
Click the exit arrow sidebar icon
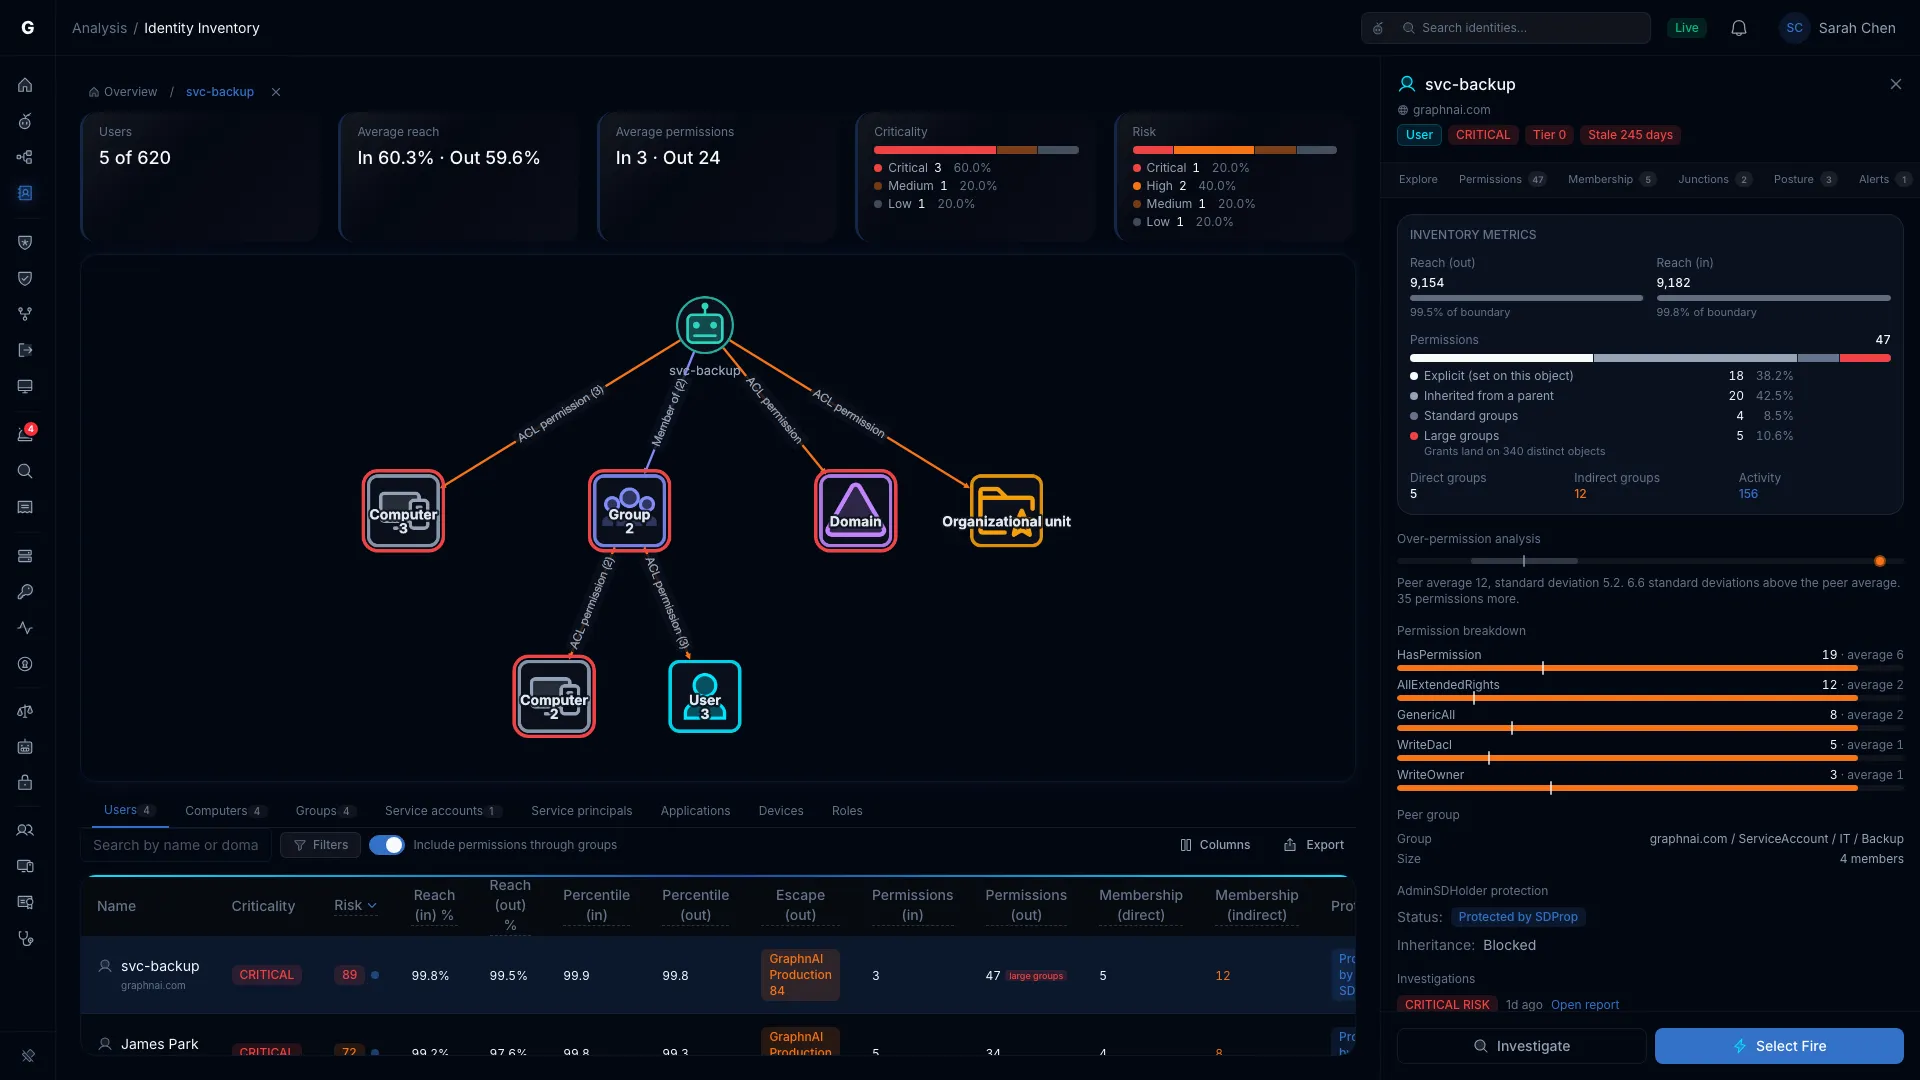click(25, 350)
